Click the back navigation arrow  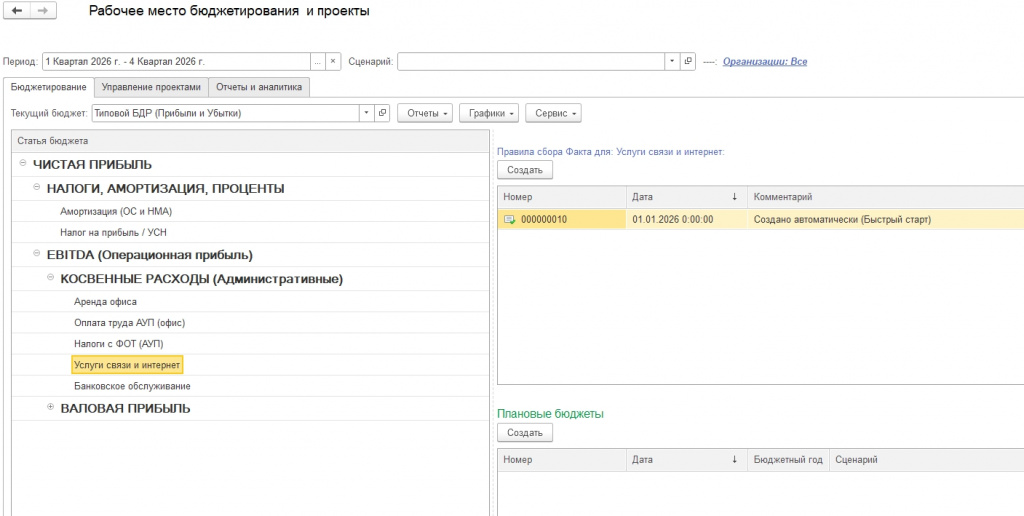[x=17, y=11]
